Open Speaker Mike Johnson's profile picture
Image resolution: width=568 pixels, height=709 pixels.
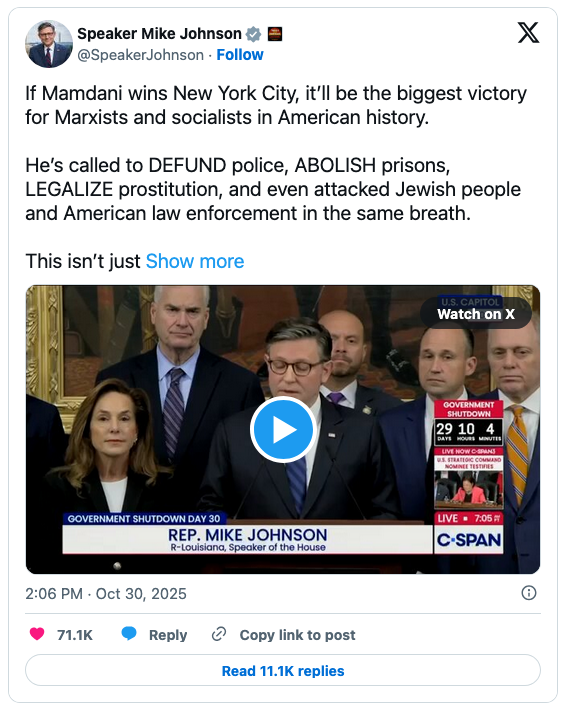pos(49,44)
